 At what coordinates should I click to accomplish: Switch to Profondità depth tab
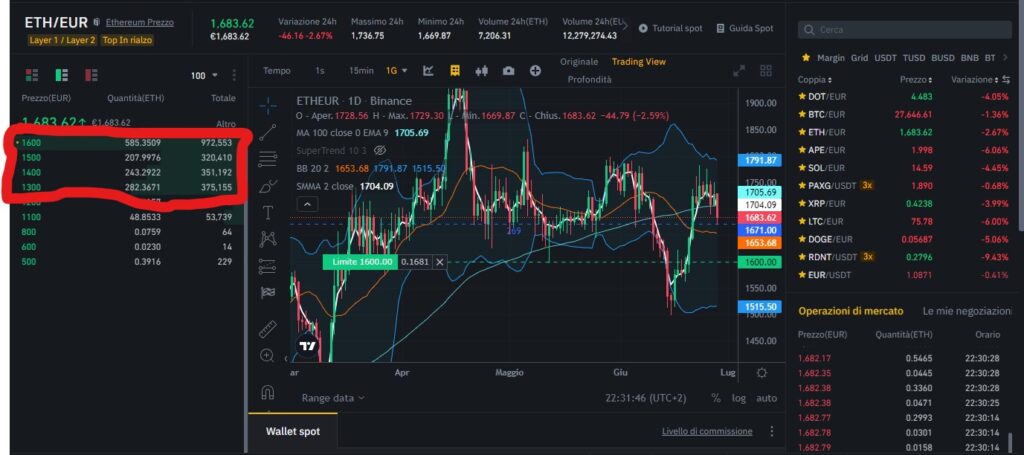tap(590, 80)
